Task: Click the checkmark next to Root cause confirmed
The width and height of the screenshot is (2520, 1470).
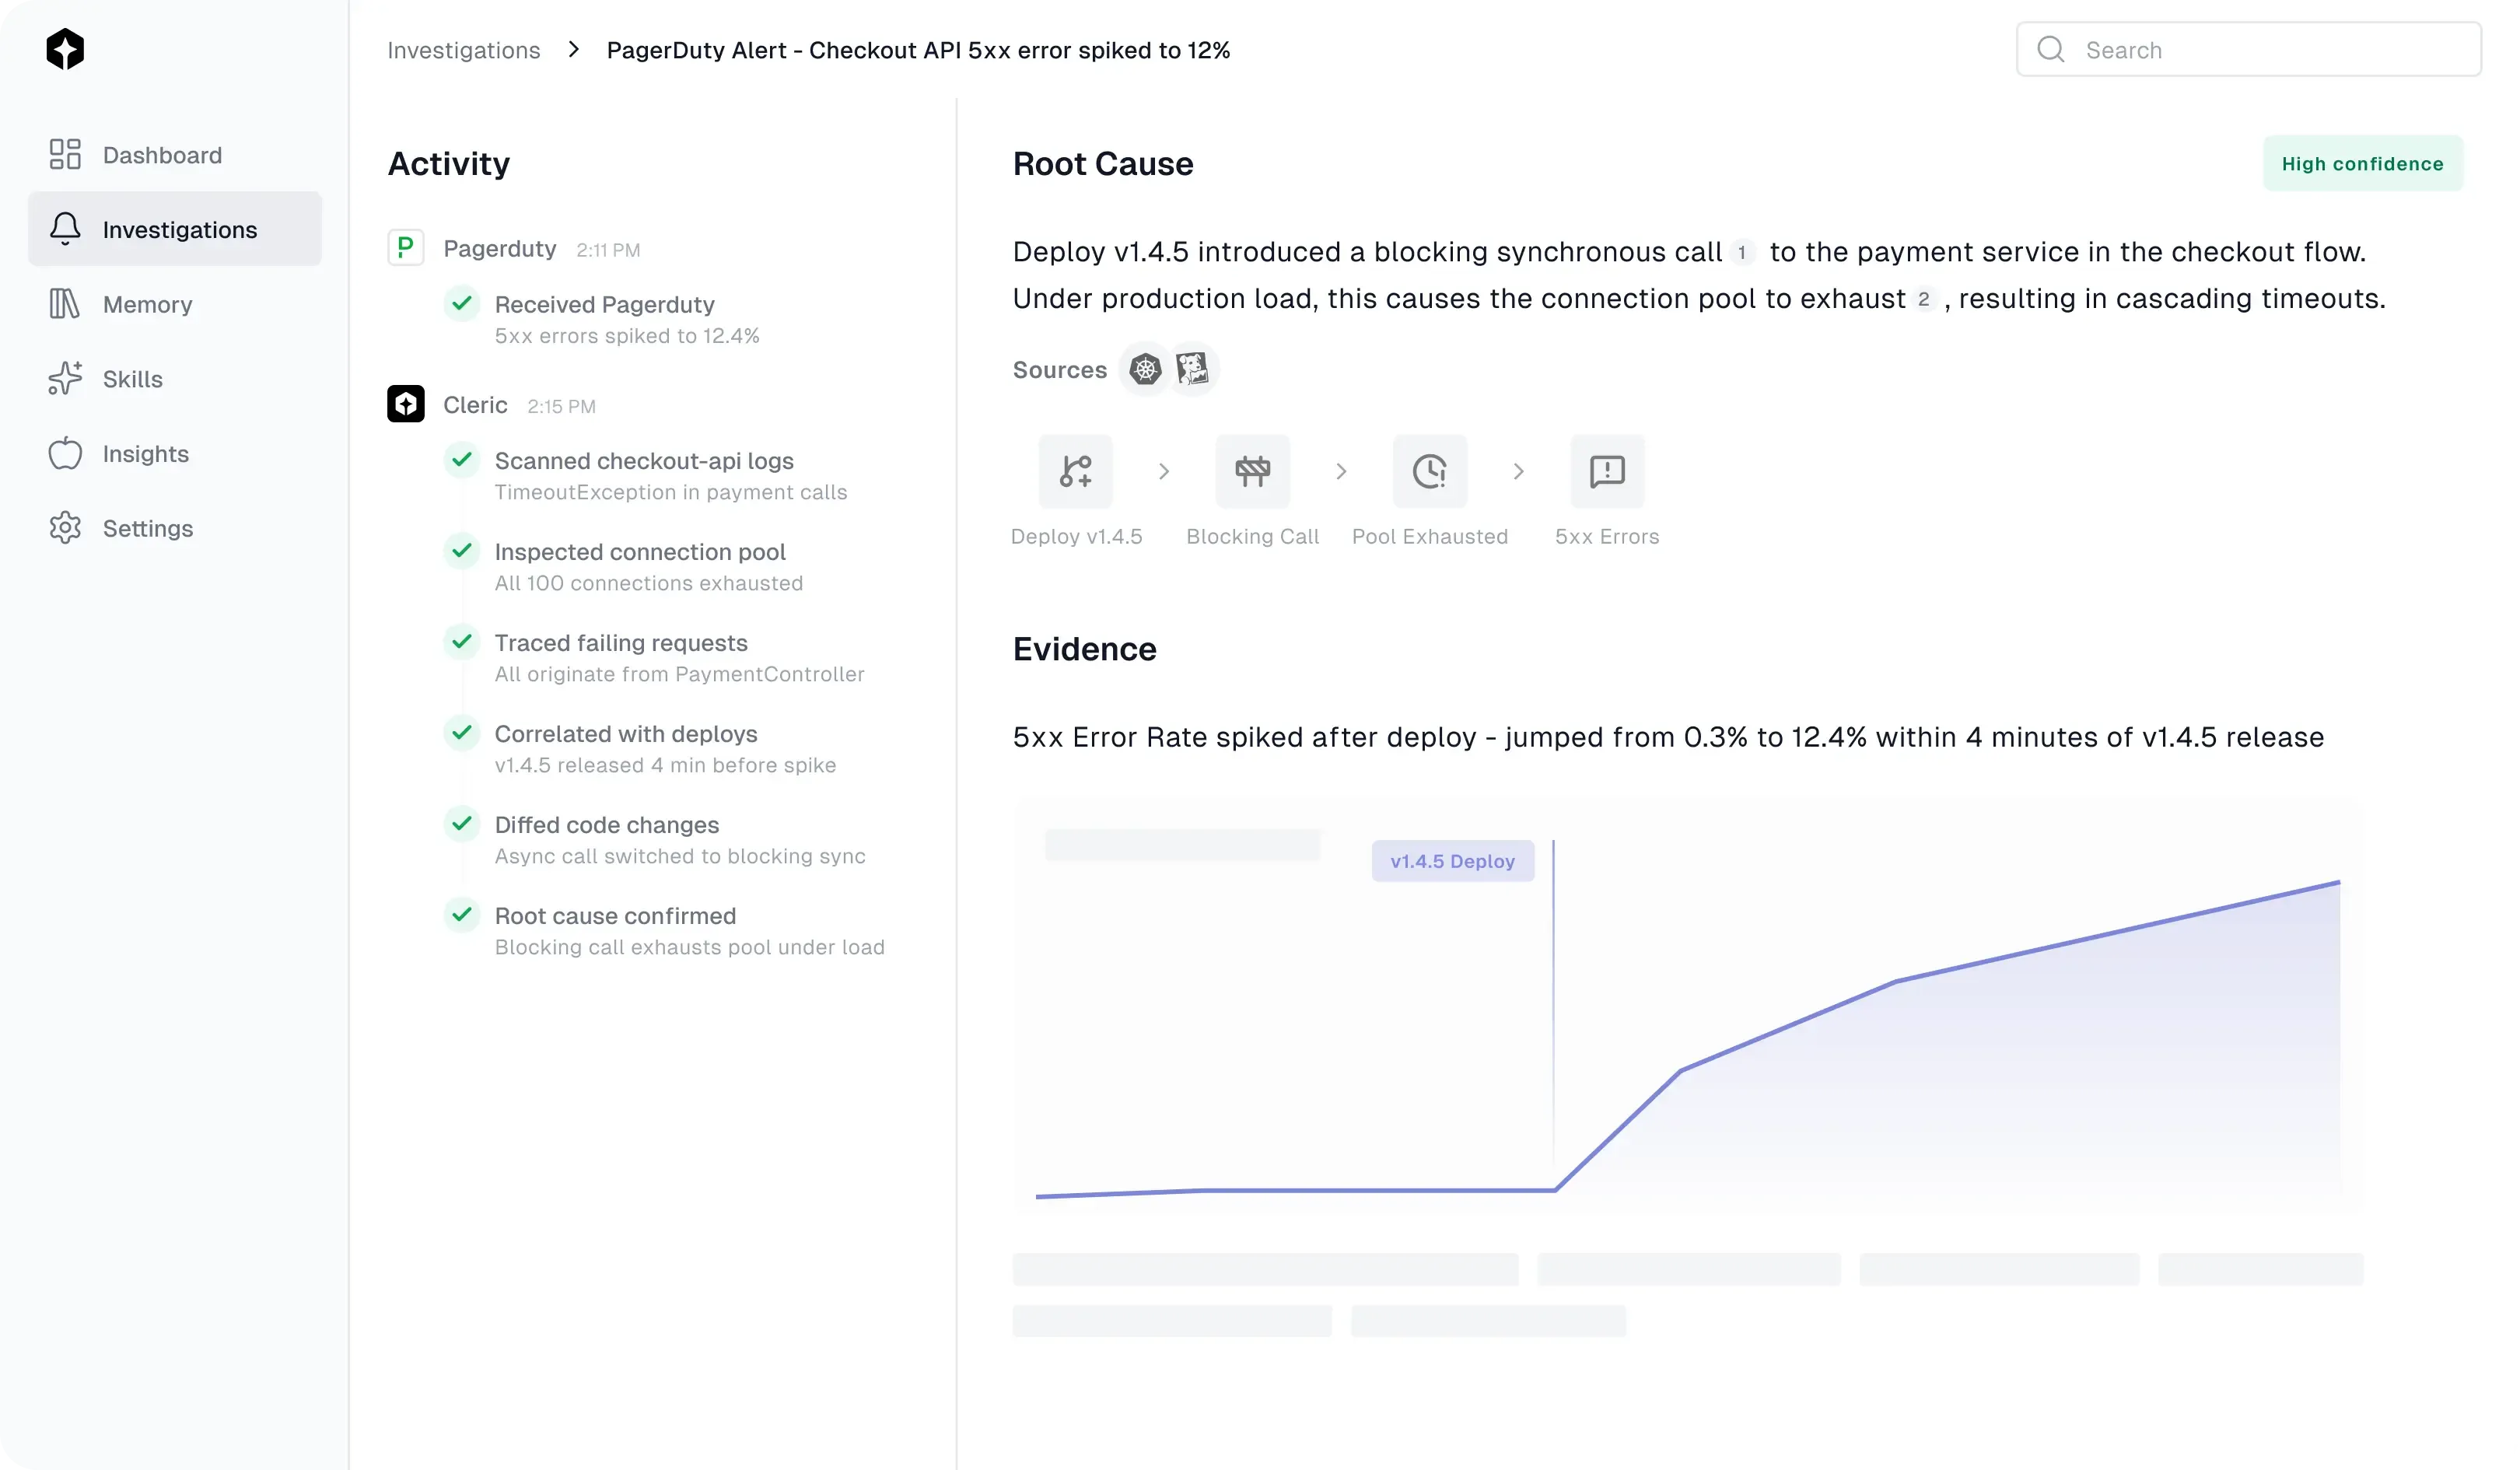Action: coord(461,915)
